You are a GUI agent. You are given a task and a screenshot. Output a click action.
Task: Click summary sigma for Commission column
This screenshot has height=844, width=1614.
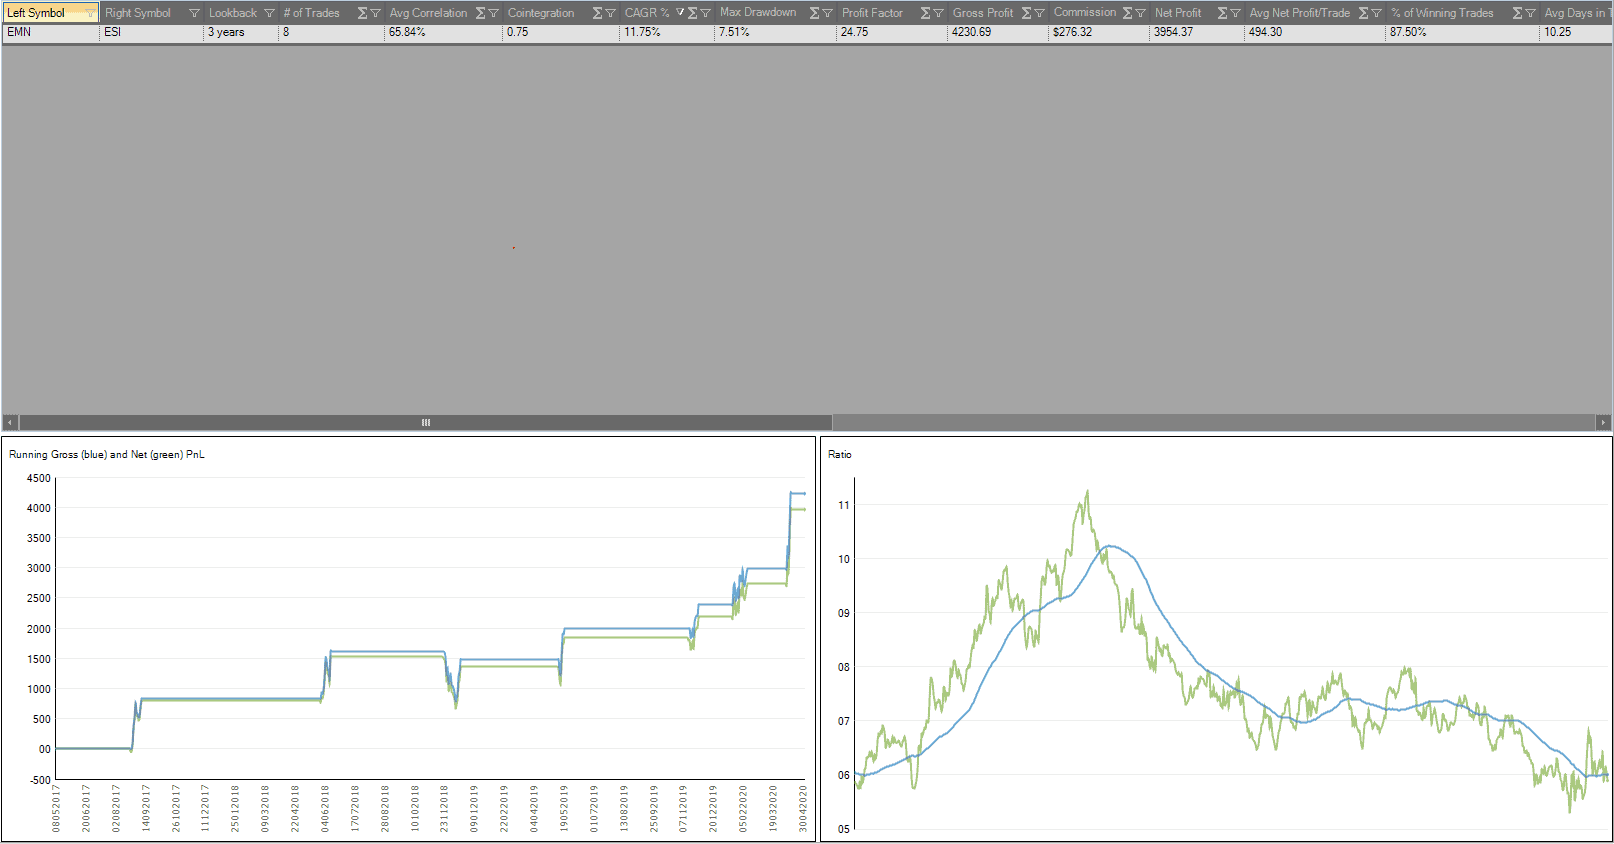point(1127,13)
